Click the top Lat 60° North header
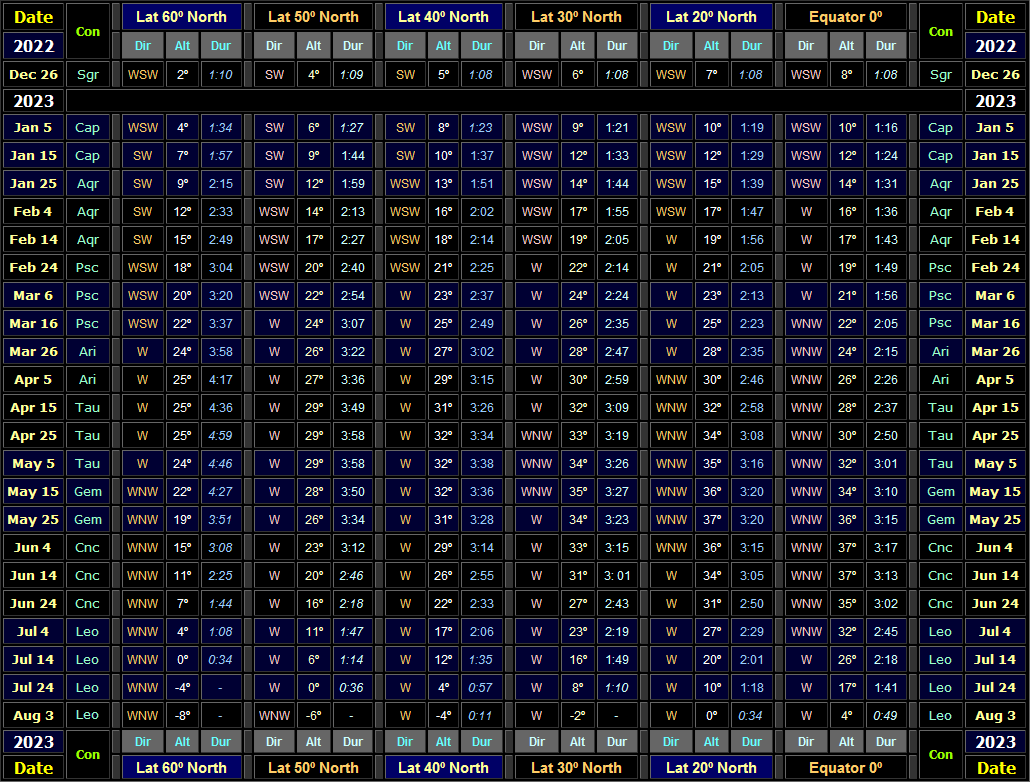1030x782 pixels. click(x=181, y=16)
